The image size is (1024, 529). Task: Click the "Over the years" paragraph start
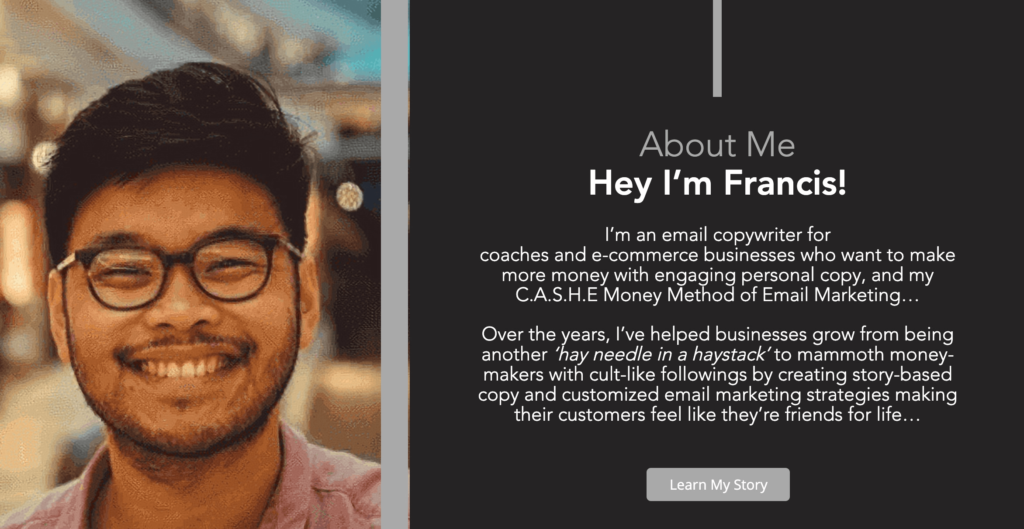(x=531, y=335)
